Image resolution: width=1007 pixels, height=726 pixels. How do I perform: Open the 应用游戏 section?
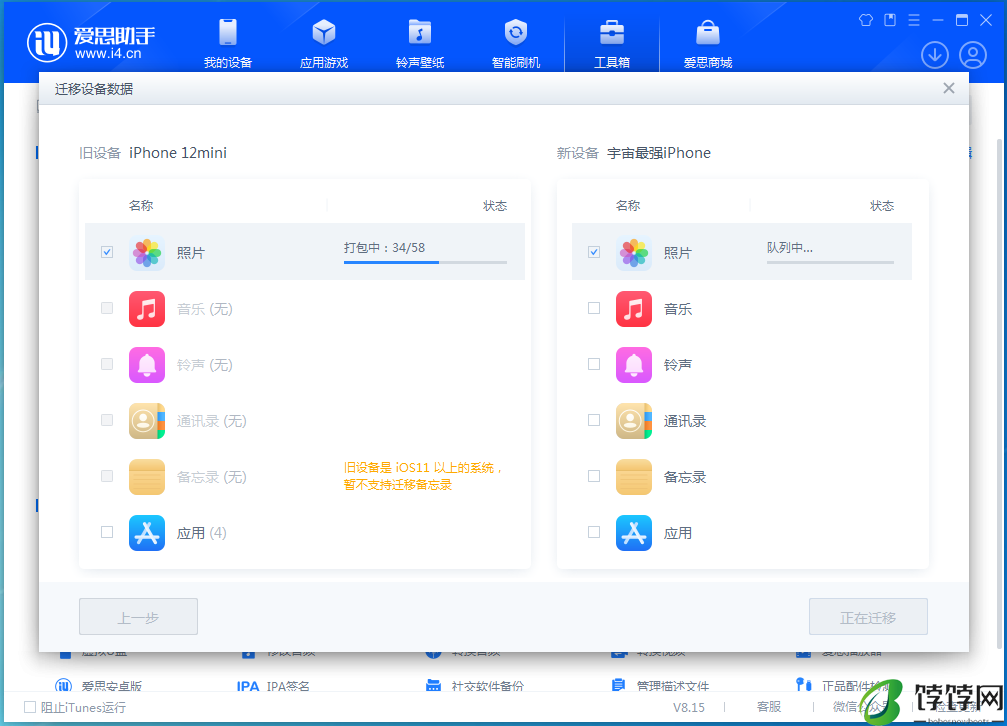(324, 43)
